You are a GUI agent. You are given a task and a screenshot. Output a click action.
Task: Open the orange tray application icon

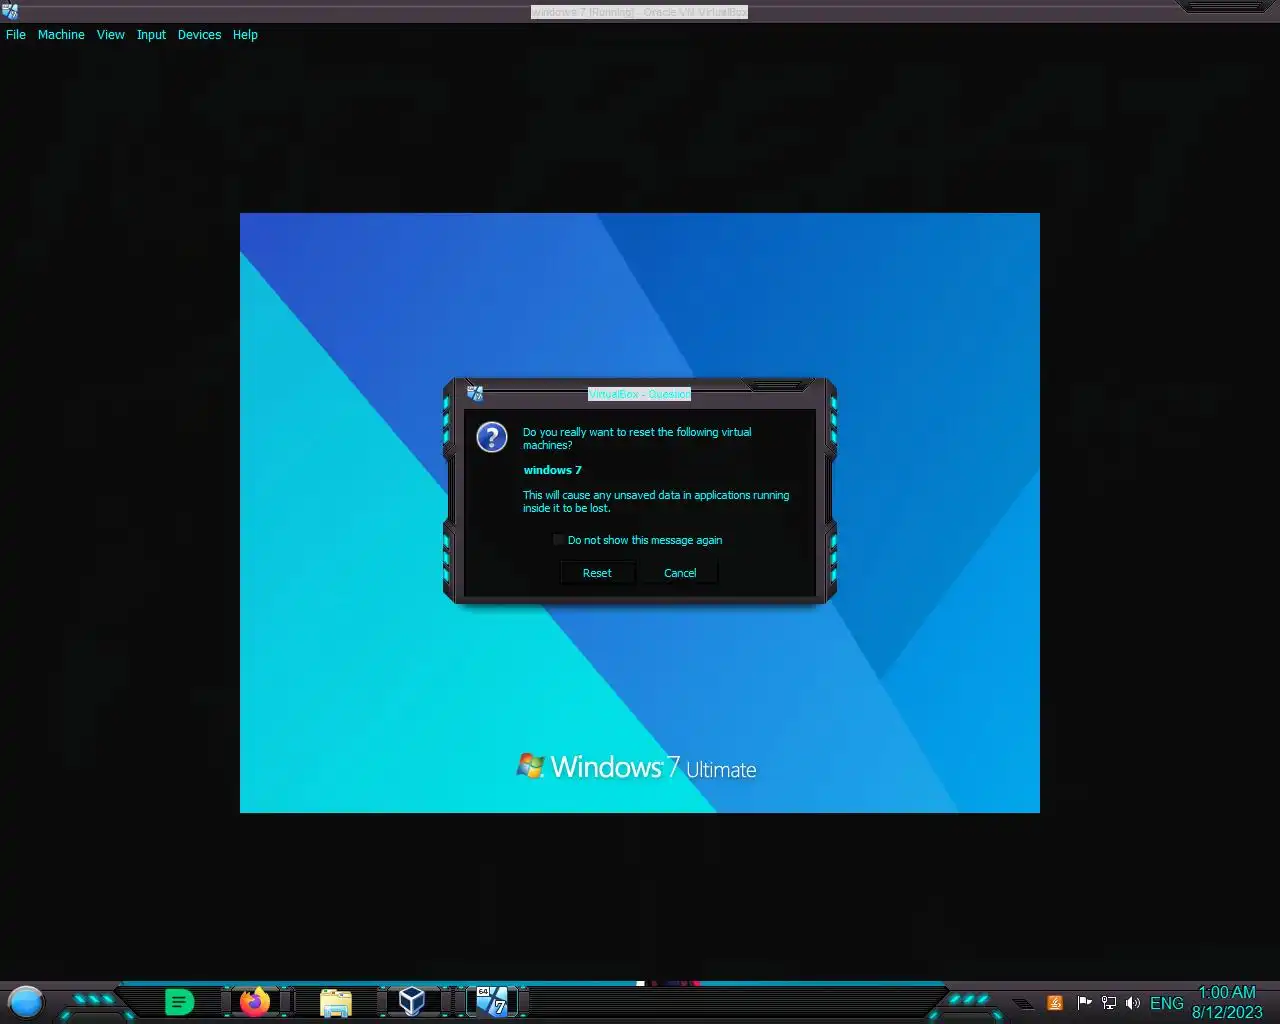click(1055, 1003)
